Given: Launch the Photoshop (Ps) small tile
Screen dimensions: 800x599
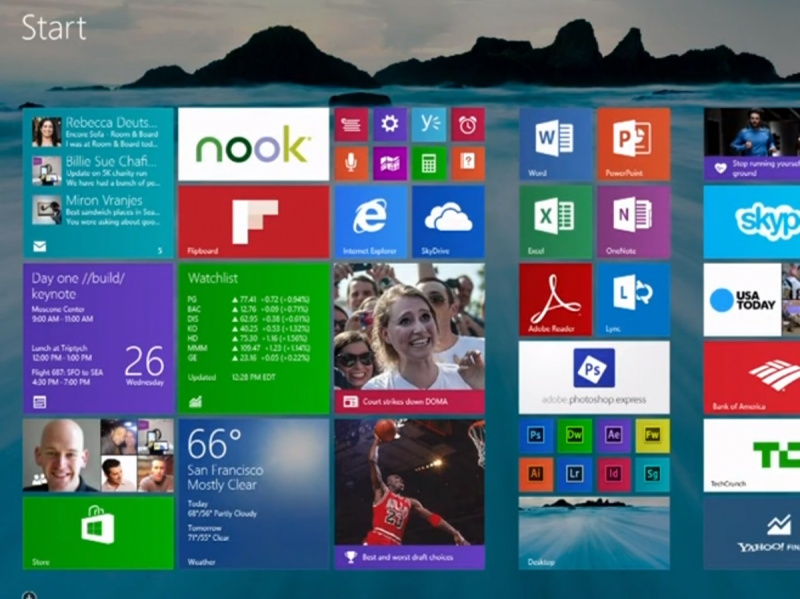Looking at the screenshot, I should pyautogui.click(x=536, y=436).
